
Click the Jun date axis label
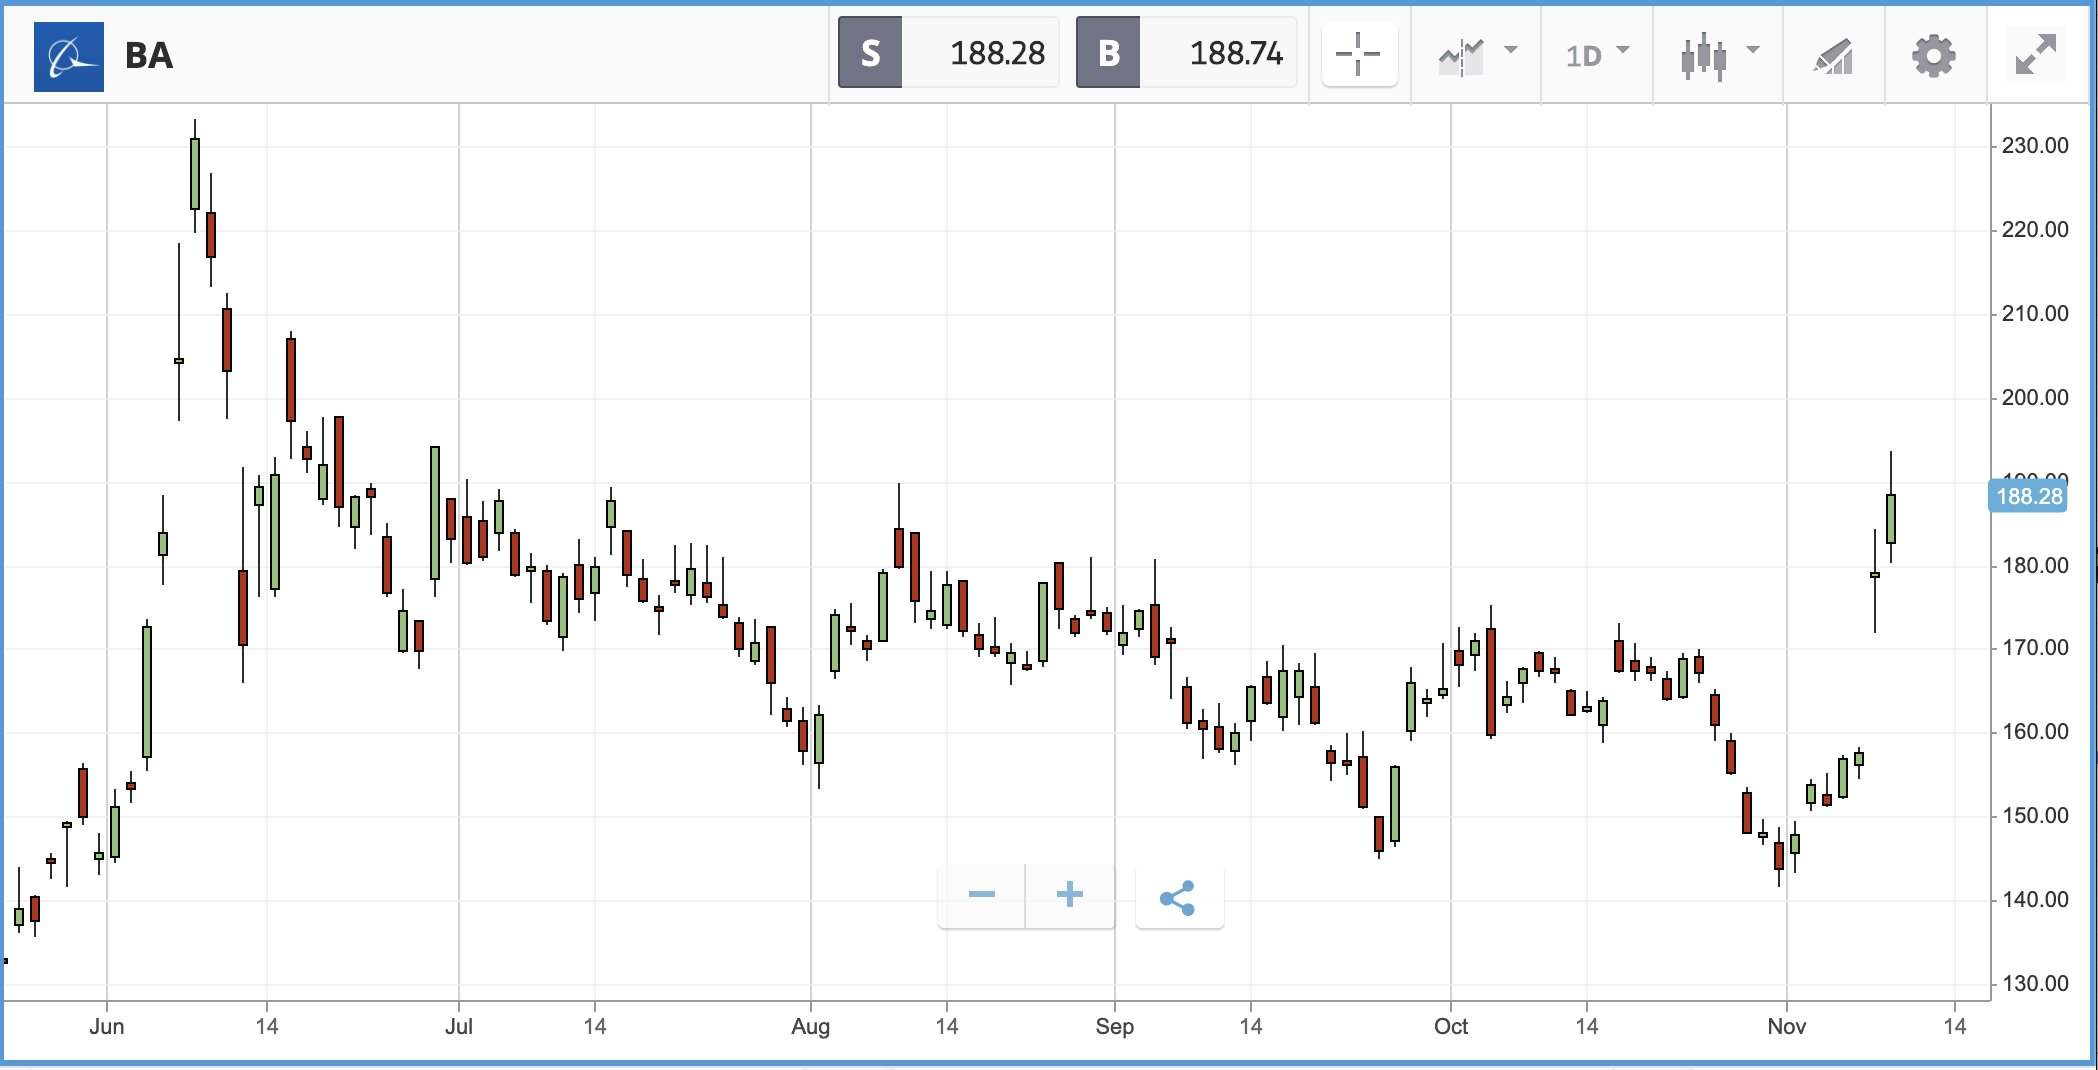click(x=107, y=1026)
